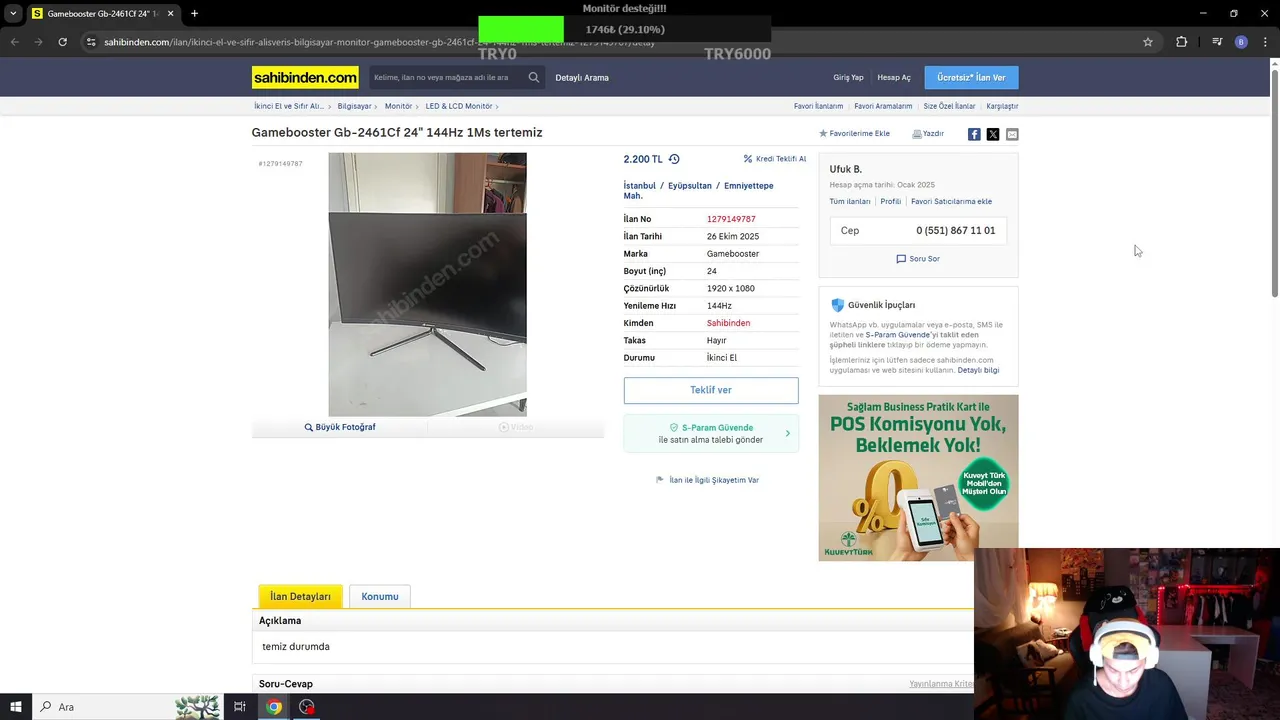Open Windows Start menu
Screen dimensions: 1280x720
pyautogui.click(x=16, y=707)
